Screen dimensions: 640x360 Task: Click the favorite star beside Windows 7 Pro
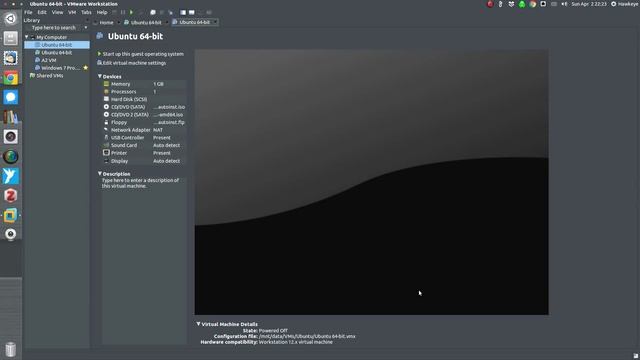(85, 68)
